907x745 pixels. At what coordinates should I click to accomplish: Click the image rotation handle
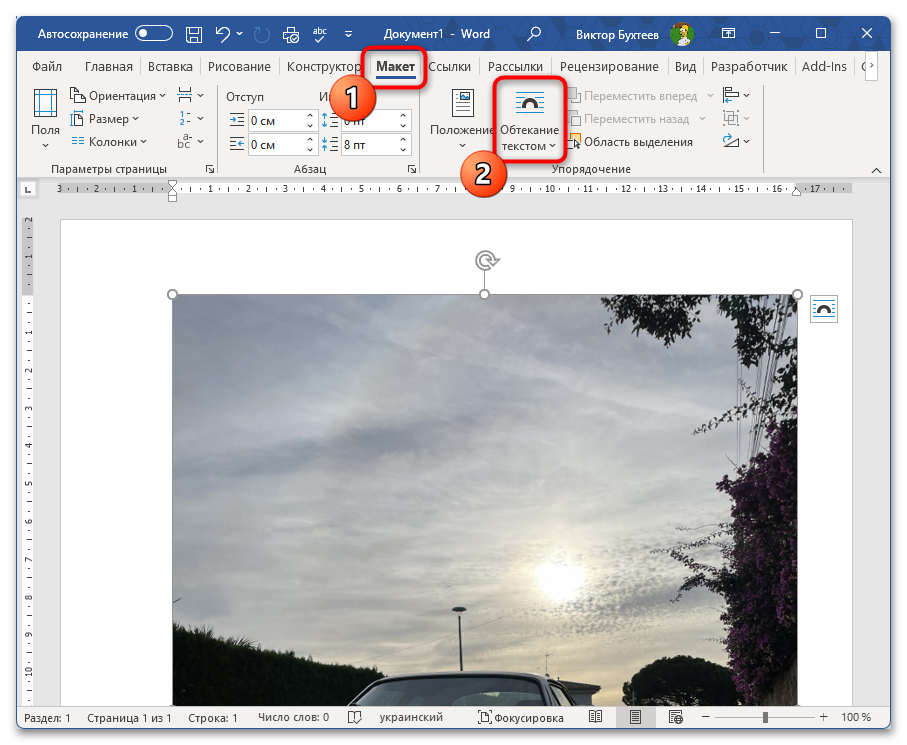(x=485, y=261)
